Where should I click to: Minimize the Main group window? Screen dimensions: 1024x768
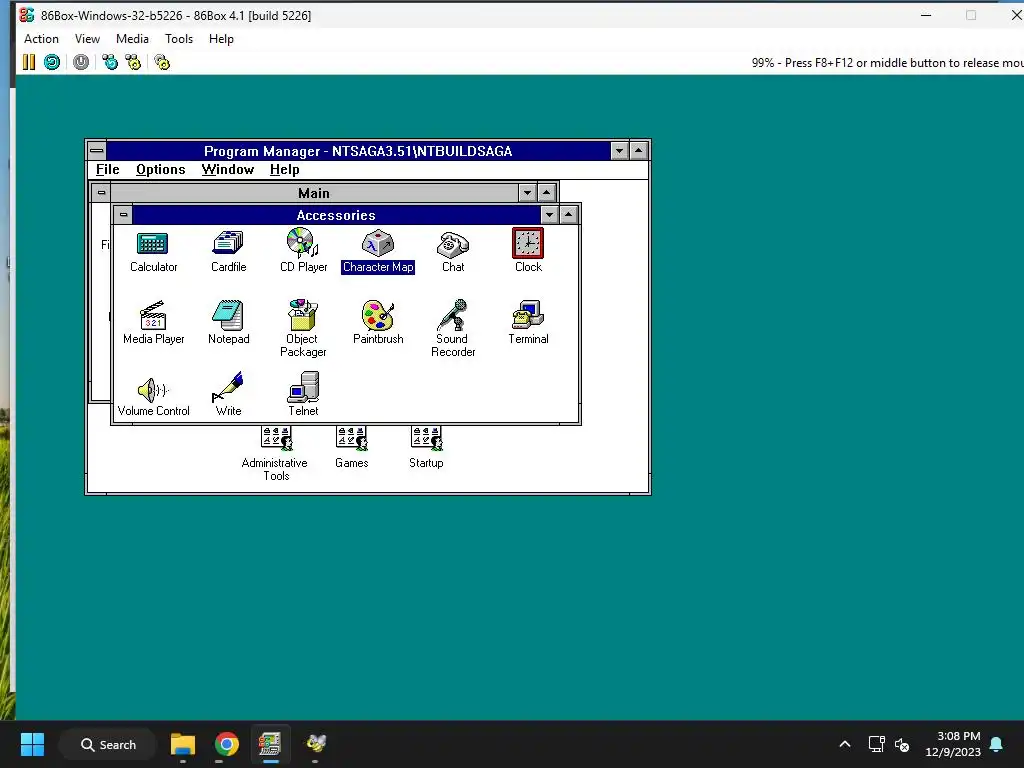click(528, 193)
